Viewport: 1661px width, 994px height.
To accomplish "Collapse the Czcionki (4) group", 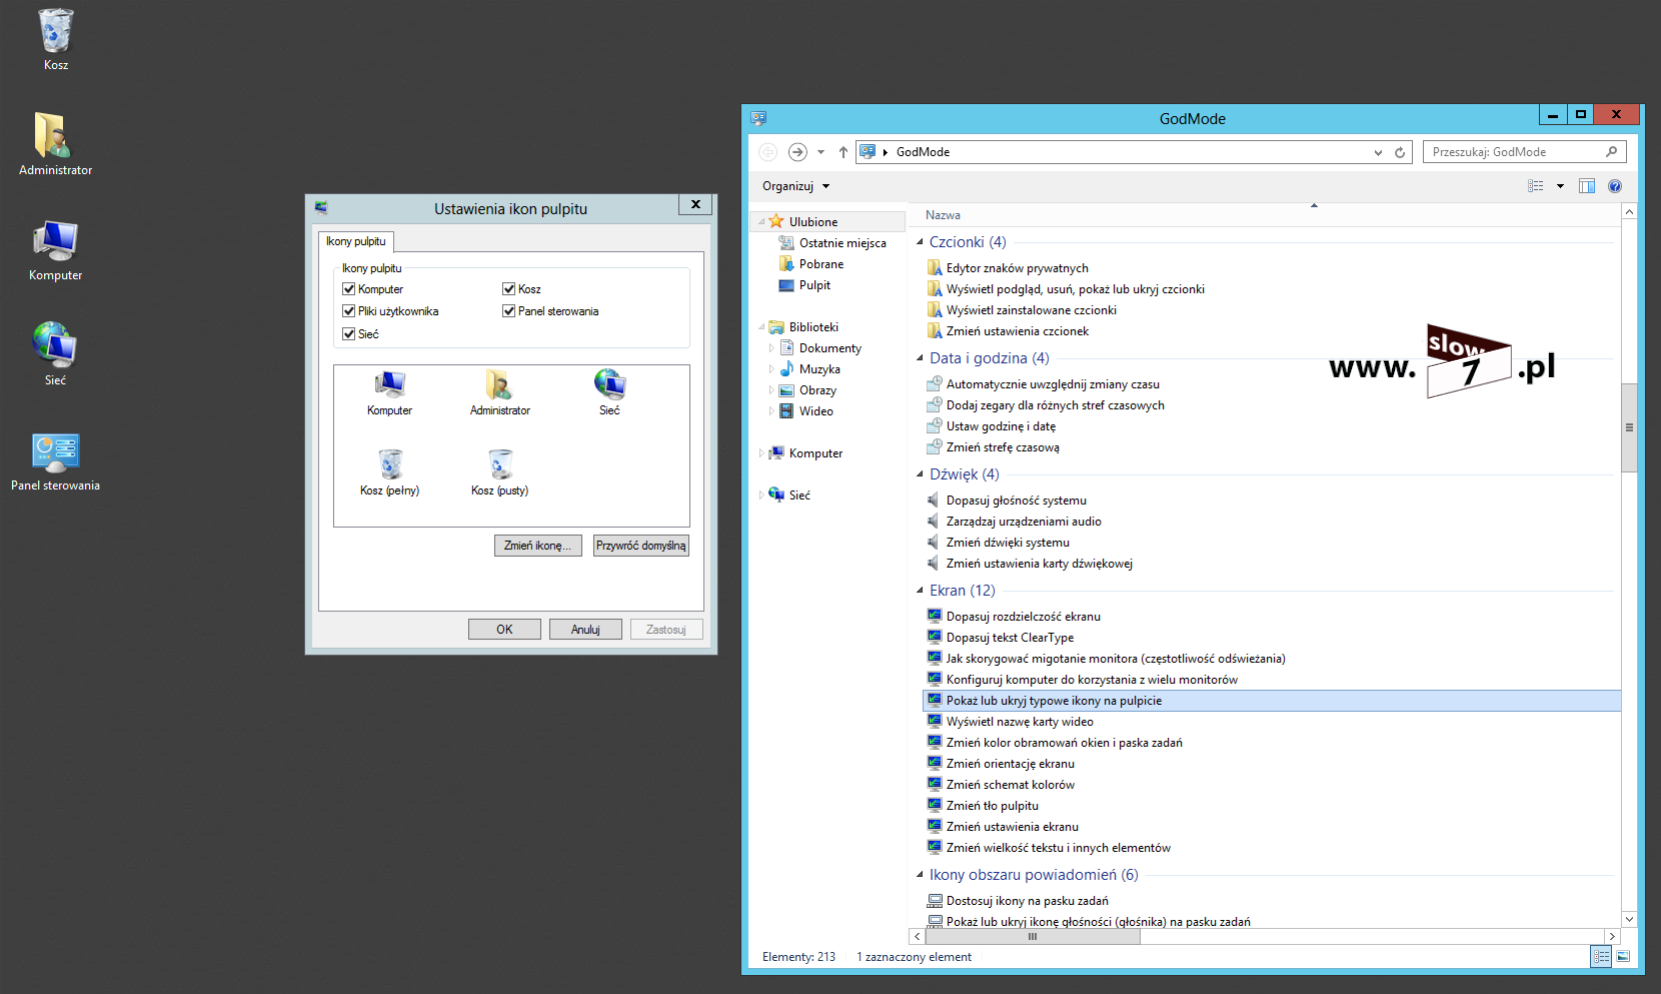I will [920, 242].
